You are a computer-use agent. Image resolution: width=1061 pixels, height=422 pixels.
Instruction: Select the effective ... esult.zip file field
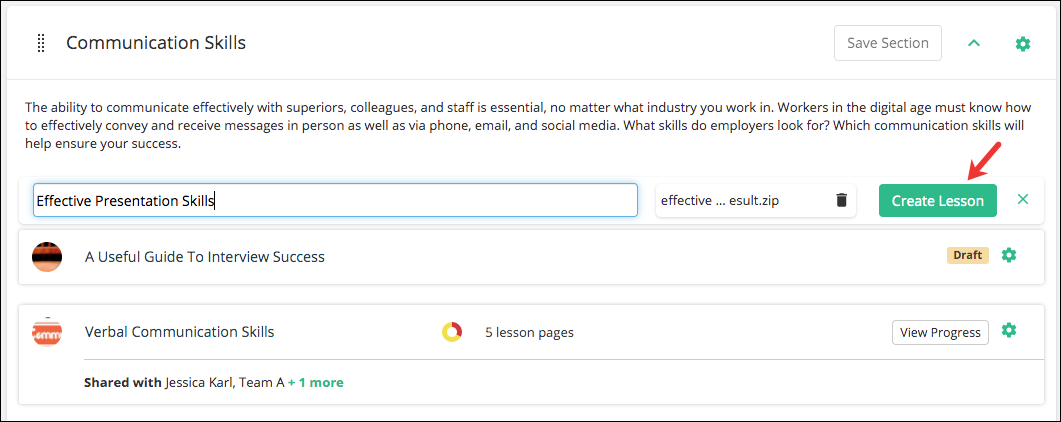pyautogui.click(x=755, y=200)
